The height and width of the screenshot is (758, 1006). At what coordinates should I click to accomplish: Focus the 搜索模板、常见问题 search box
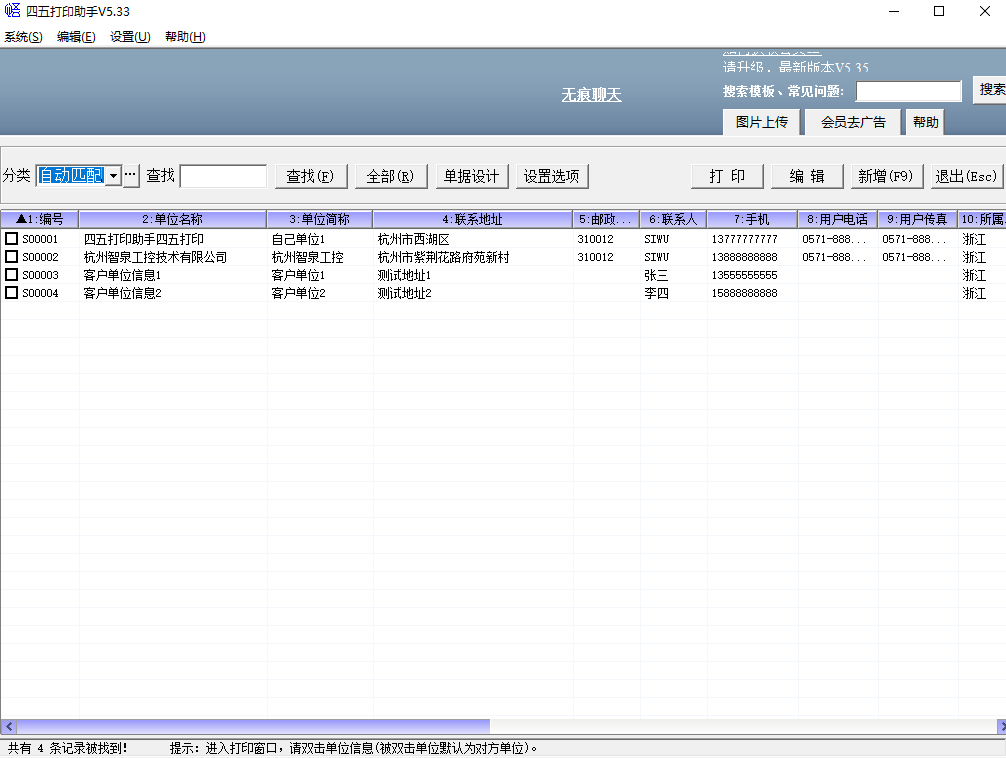[x=908, y=91]
